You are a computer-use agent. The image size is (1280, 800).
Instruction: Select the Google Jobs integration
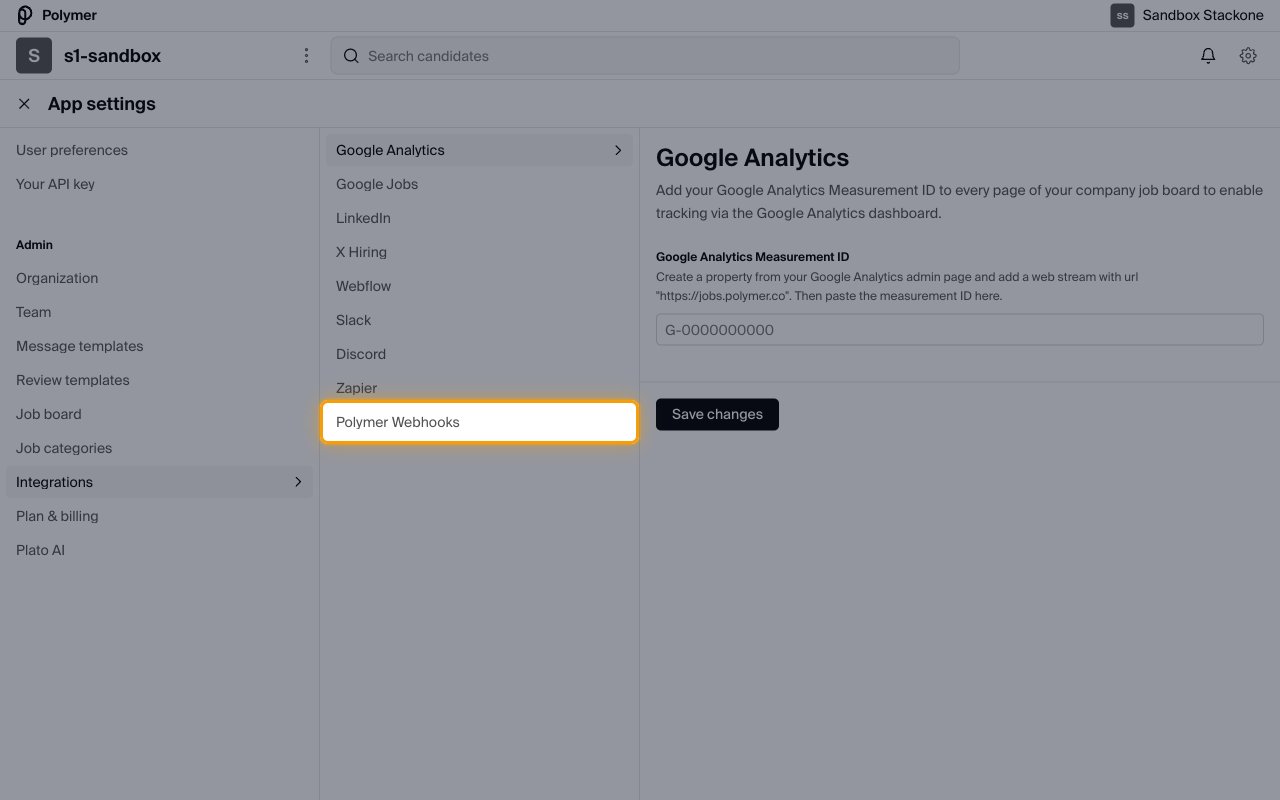(x=377, y=184)
